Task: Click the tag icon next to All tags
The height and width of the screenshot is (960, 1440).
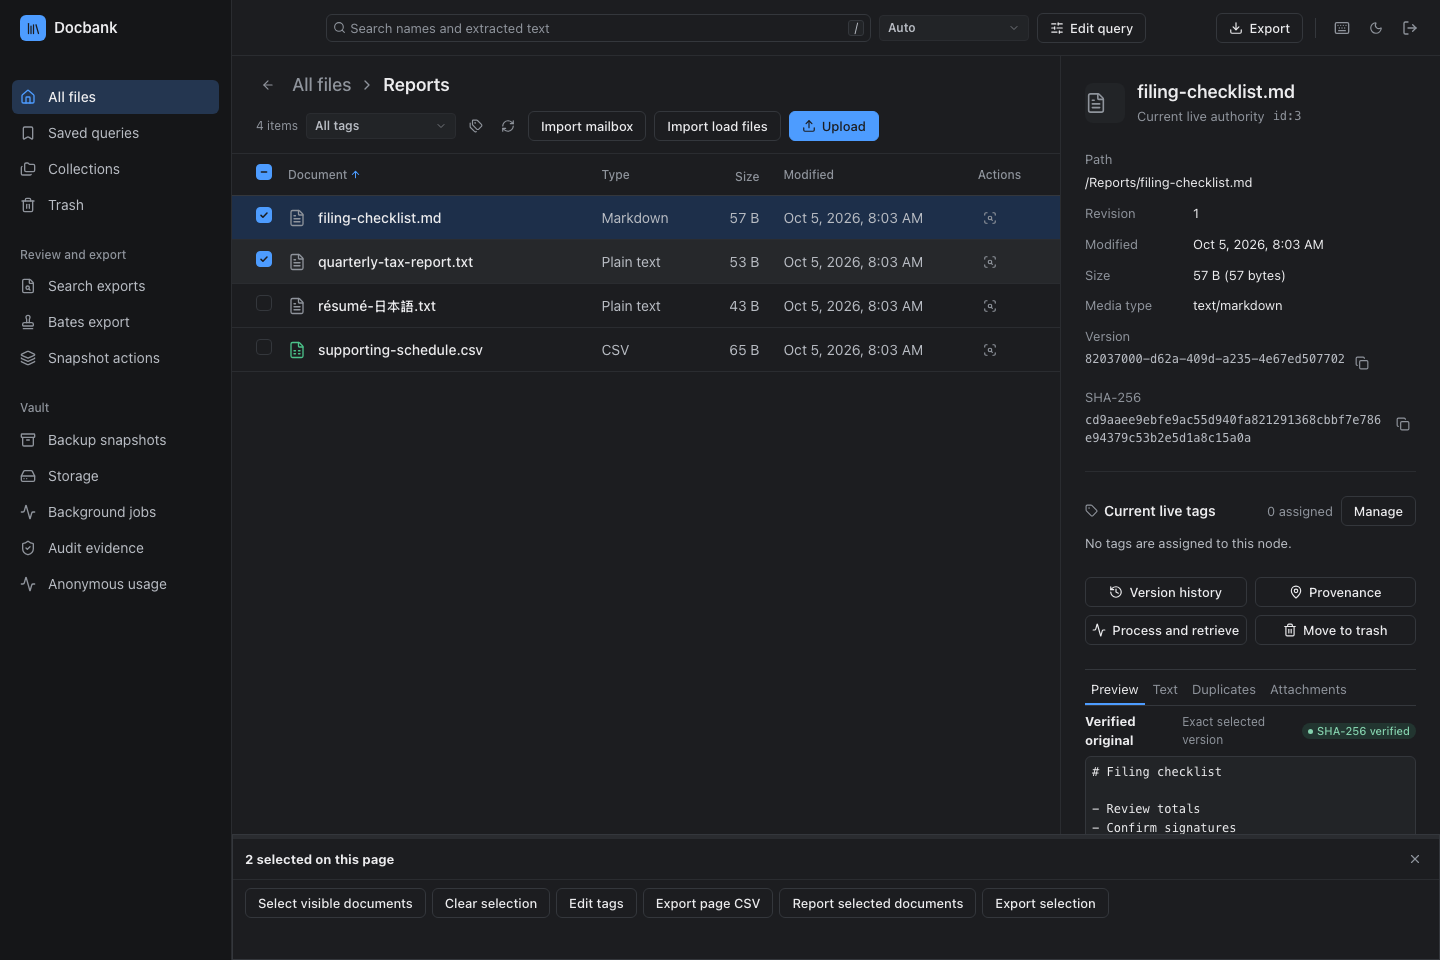Action: (x=476, y=126)
